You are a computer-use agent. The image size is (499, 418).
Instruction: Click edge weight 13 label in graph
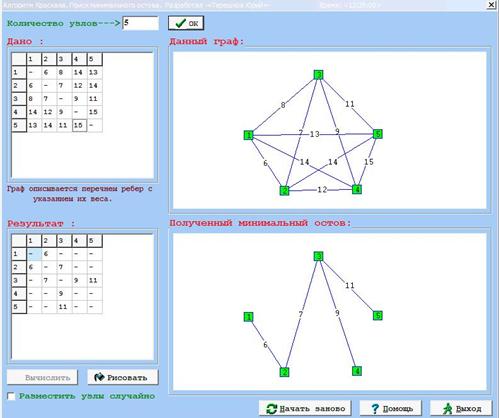tap(314, 134)
